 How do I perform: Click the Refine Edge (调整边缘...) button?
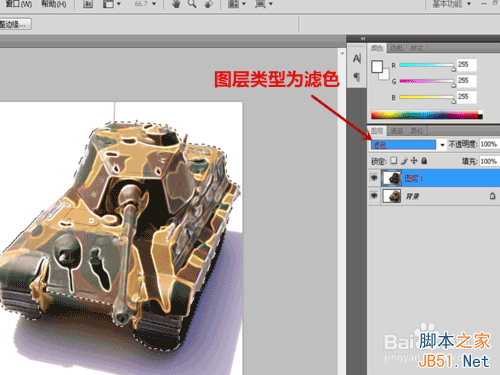pos(15,24)
